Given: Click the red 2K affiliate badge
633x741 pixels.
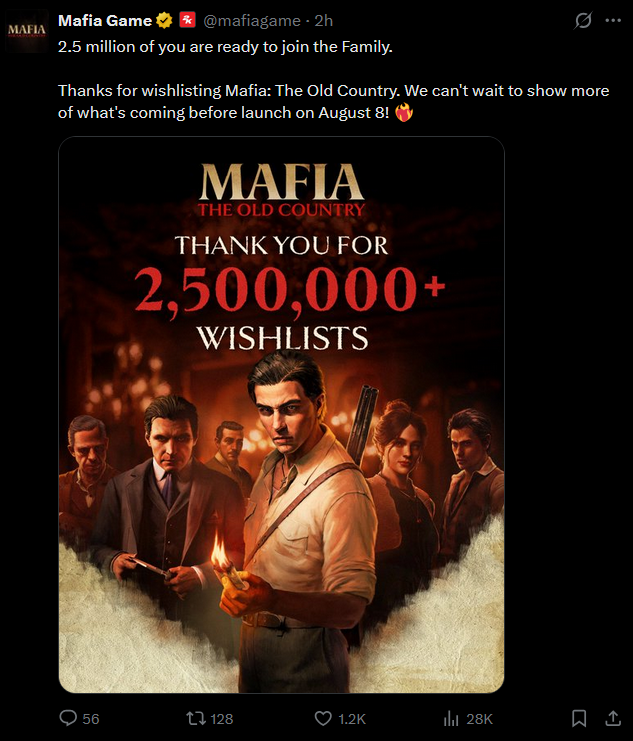Looking at the screenshot, I should [187, 20].
